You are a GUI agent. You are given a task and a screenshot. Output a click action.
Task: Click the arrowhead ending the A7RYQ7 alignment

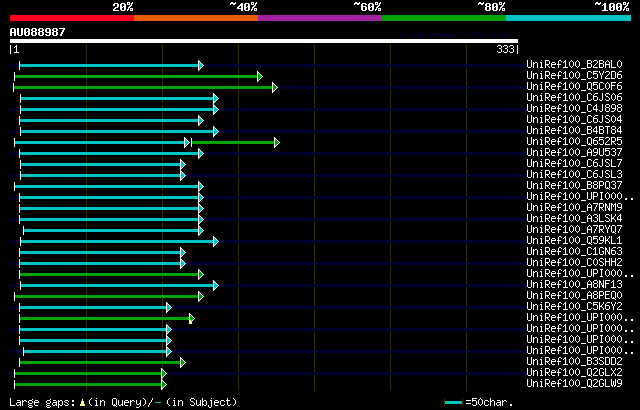point(201,230)
